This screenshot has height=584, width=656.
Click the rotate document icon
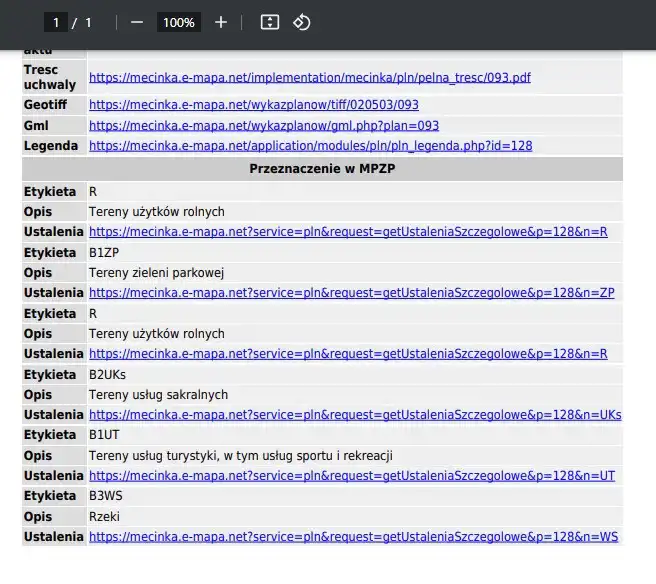(x=301, y=22)
